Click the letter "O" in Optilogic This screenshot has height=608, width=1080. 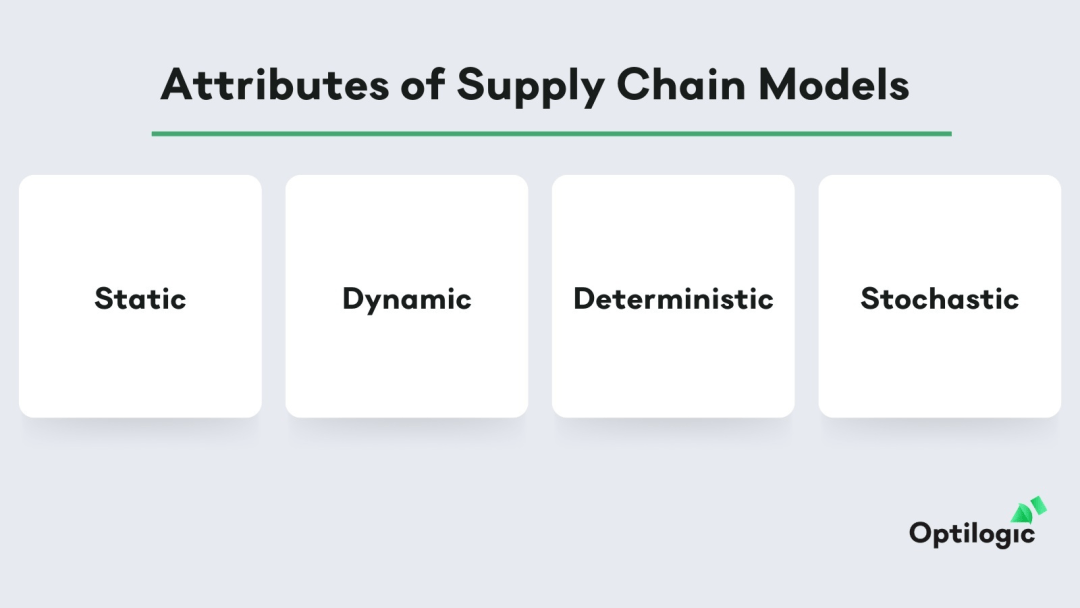920,533
